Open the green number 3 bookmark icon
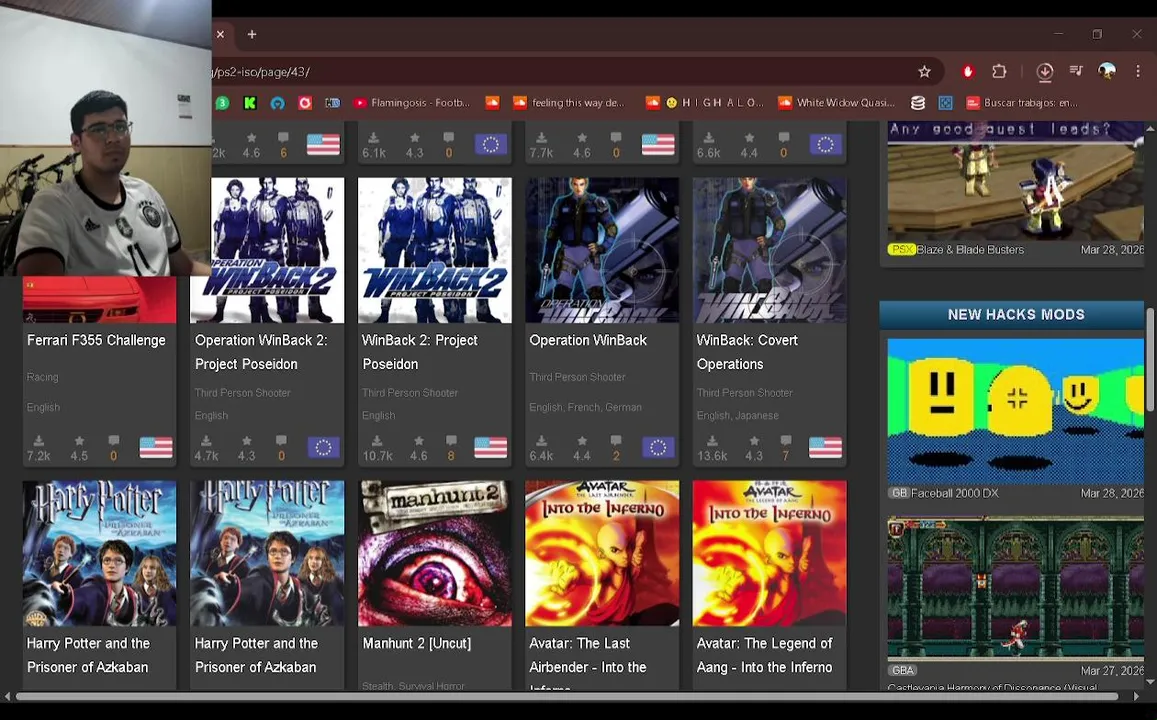This screenshot has height=720, width=1157. [222, 103]
